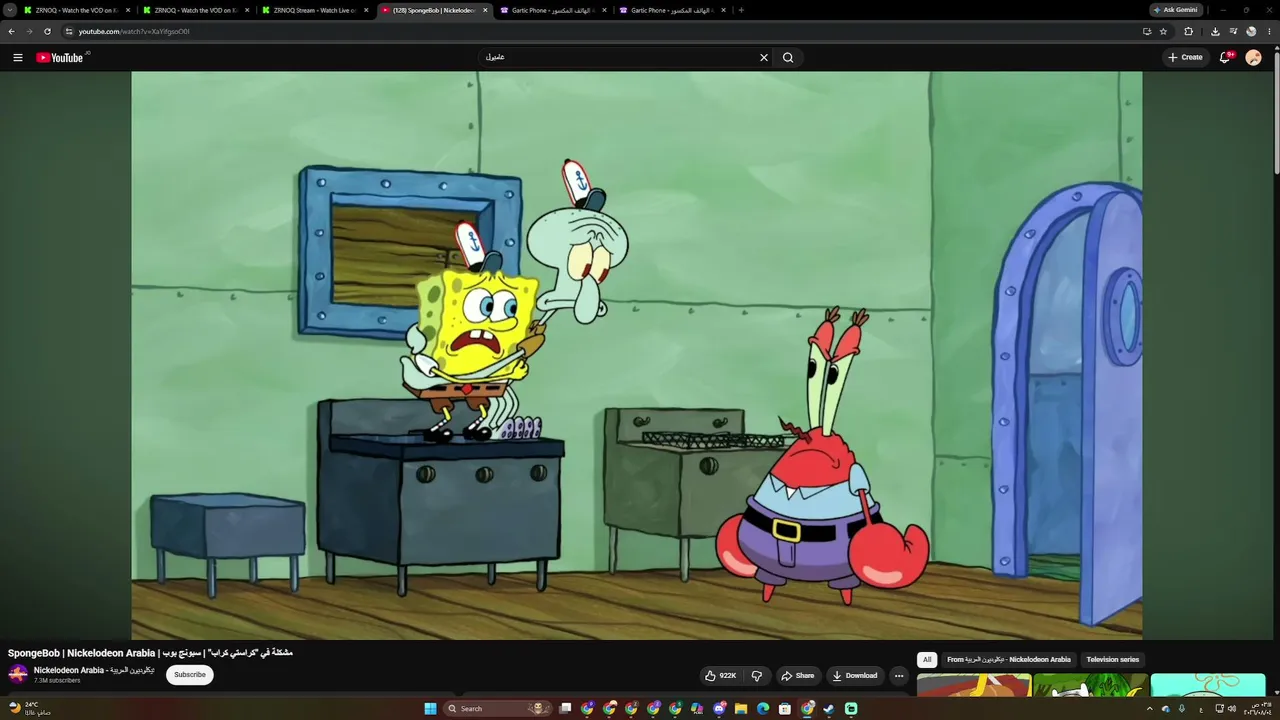
Task: Open the weather widget on the taskbar
Action: [x=28, y=709]
